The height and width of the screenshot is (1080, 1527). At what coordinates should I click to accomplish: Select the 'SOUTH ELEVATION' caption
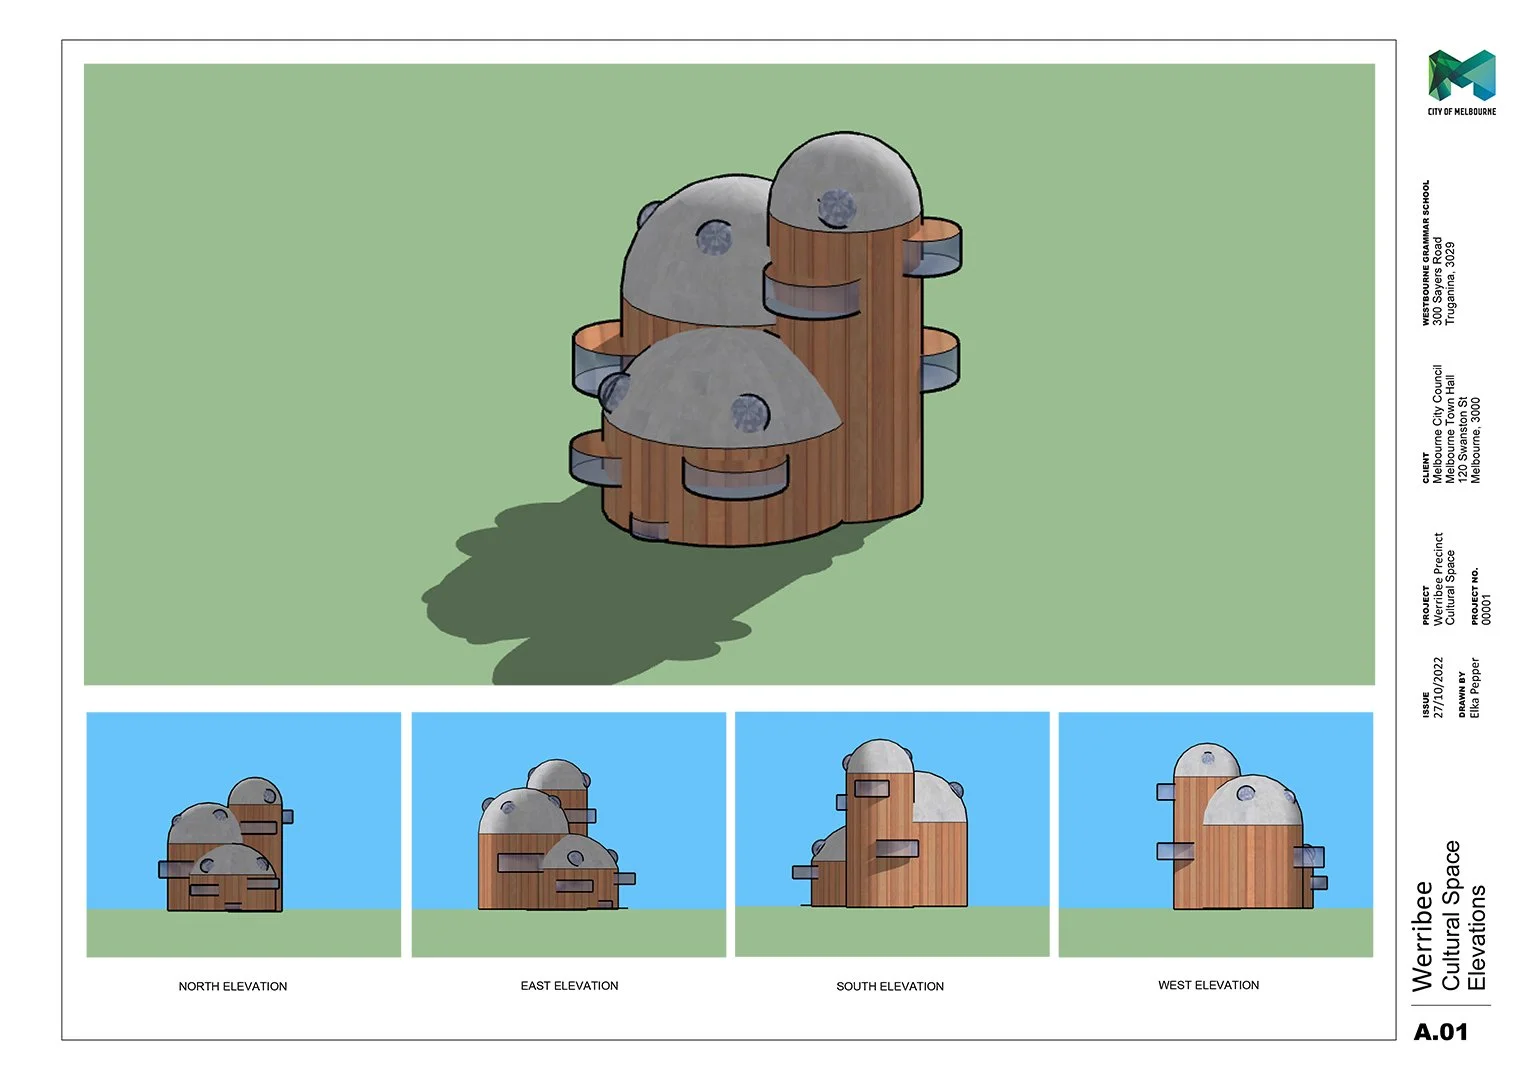click(x=890, y=986)
